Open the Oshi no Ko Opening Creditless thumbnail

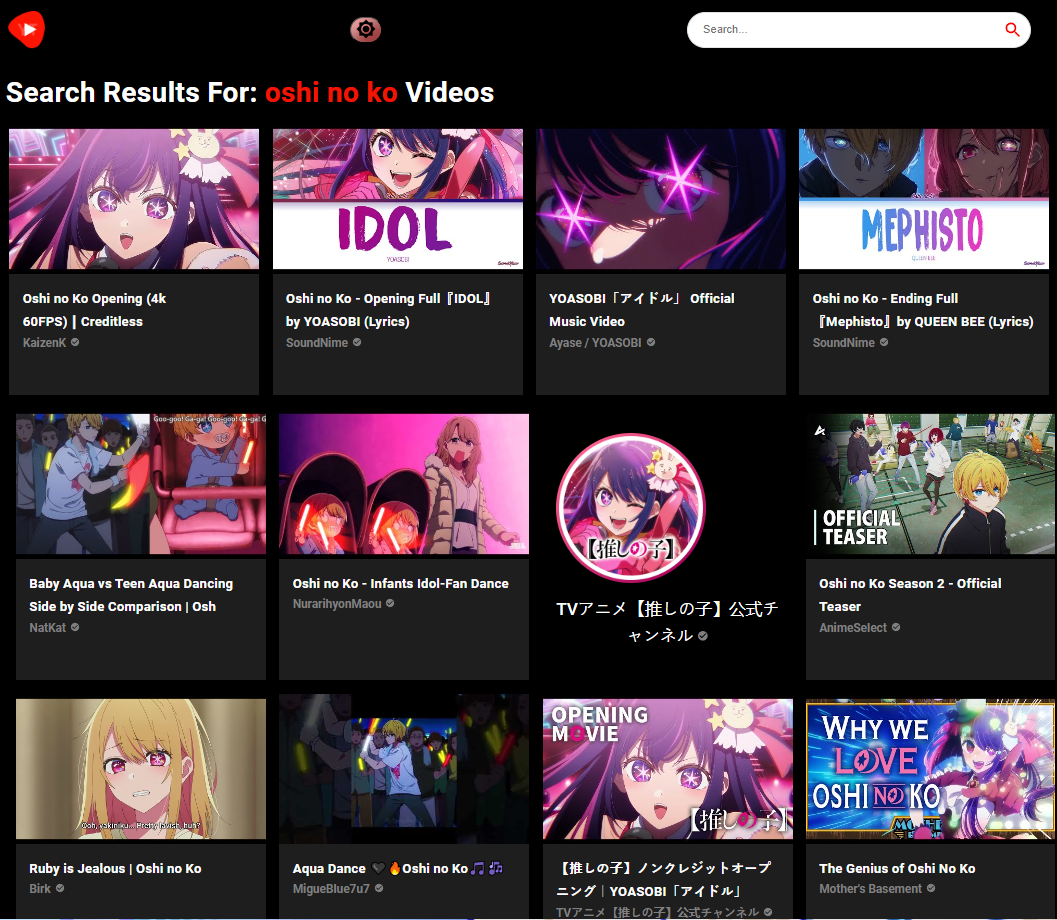click(x=134, y=199)
